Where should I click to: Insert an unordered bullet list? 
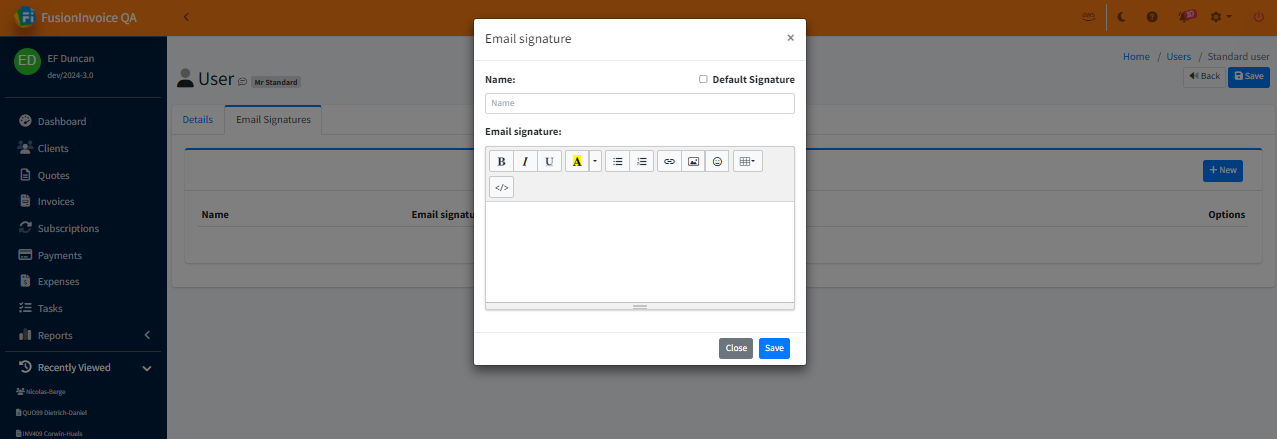(618, 161)
